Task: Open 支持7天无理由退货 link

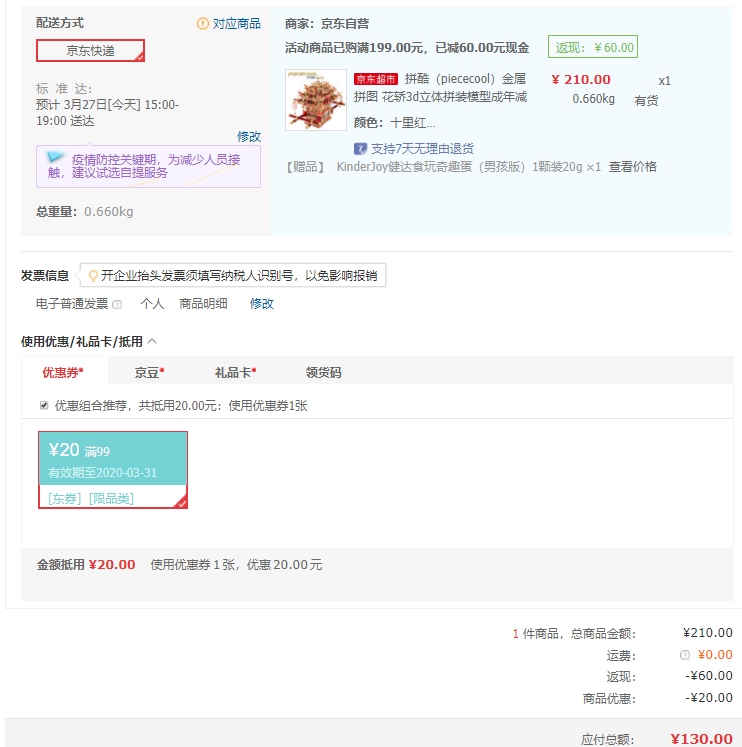Action: [x=422, y=149]
